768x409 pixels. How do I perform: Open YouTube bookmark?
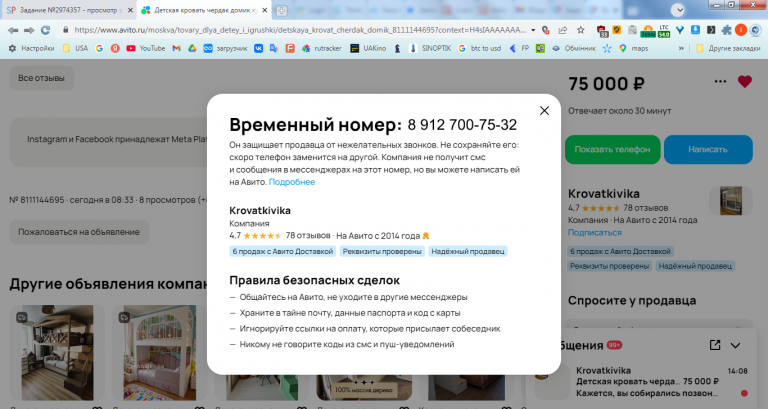tap(145, 48)
